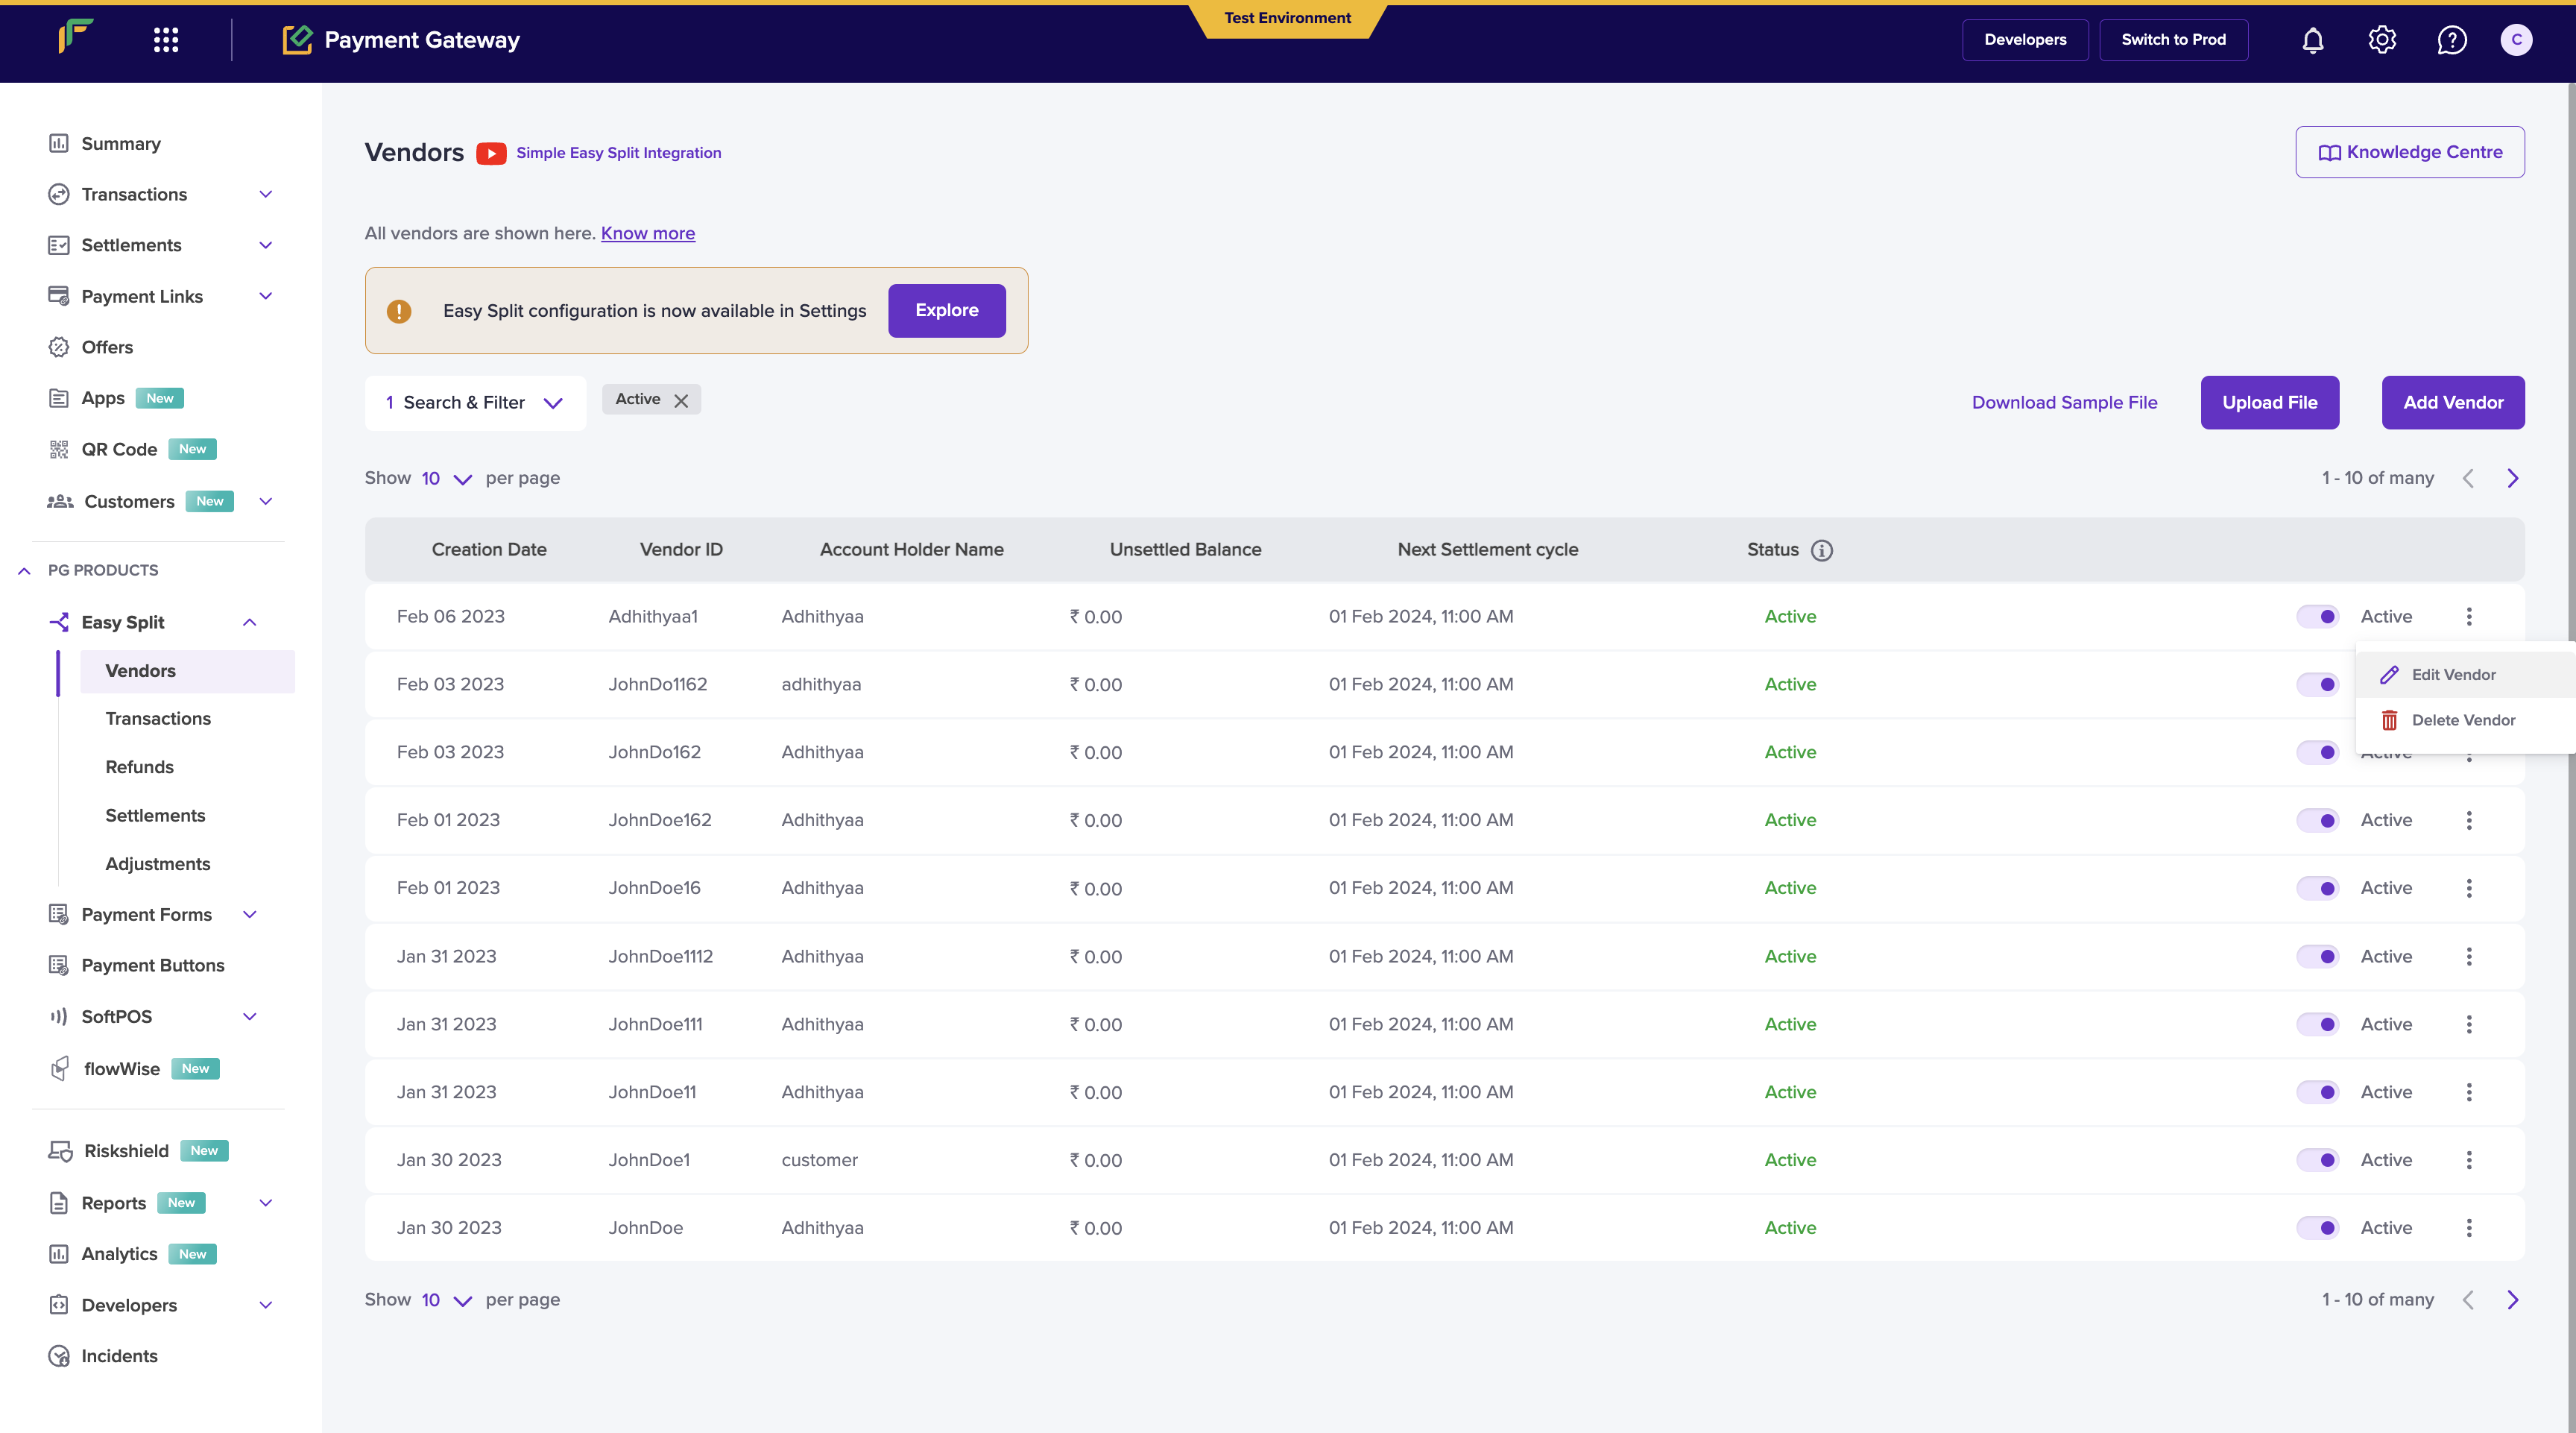
Task: Collapse the Easy Split sidebar section
Action: (250, 622)
